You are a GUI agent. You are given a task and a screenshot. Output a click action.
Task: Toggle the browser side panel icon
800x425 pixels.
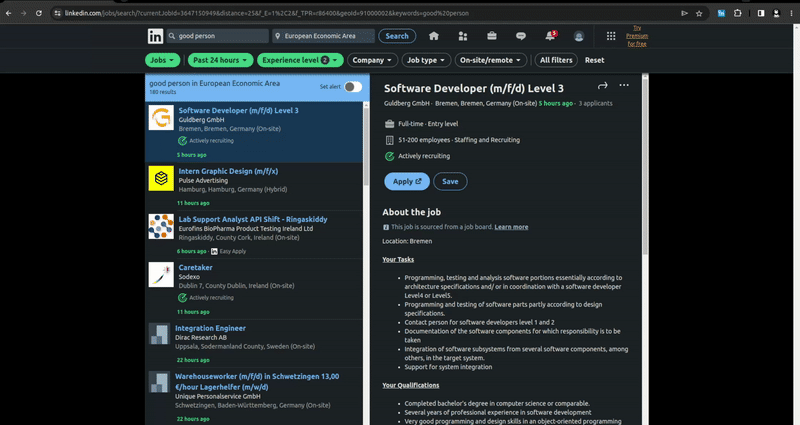pyautogui.click(x=761, y=13)
